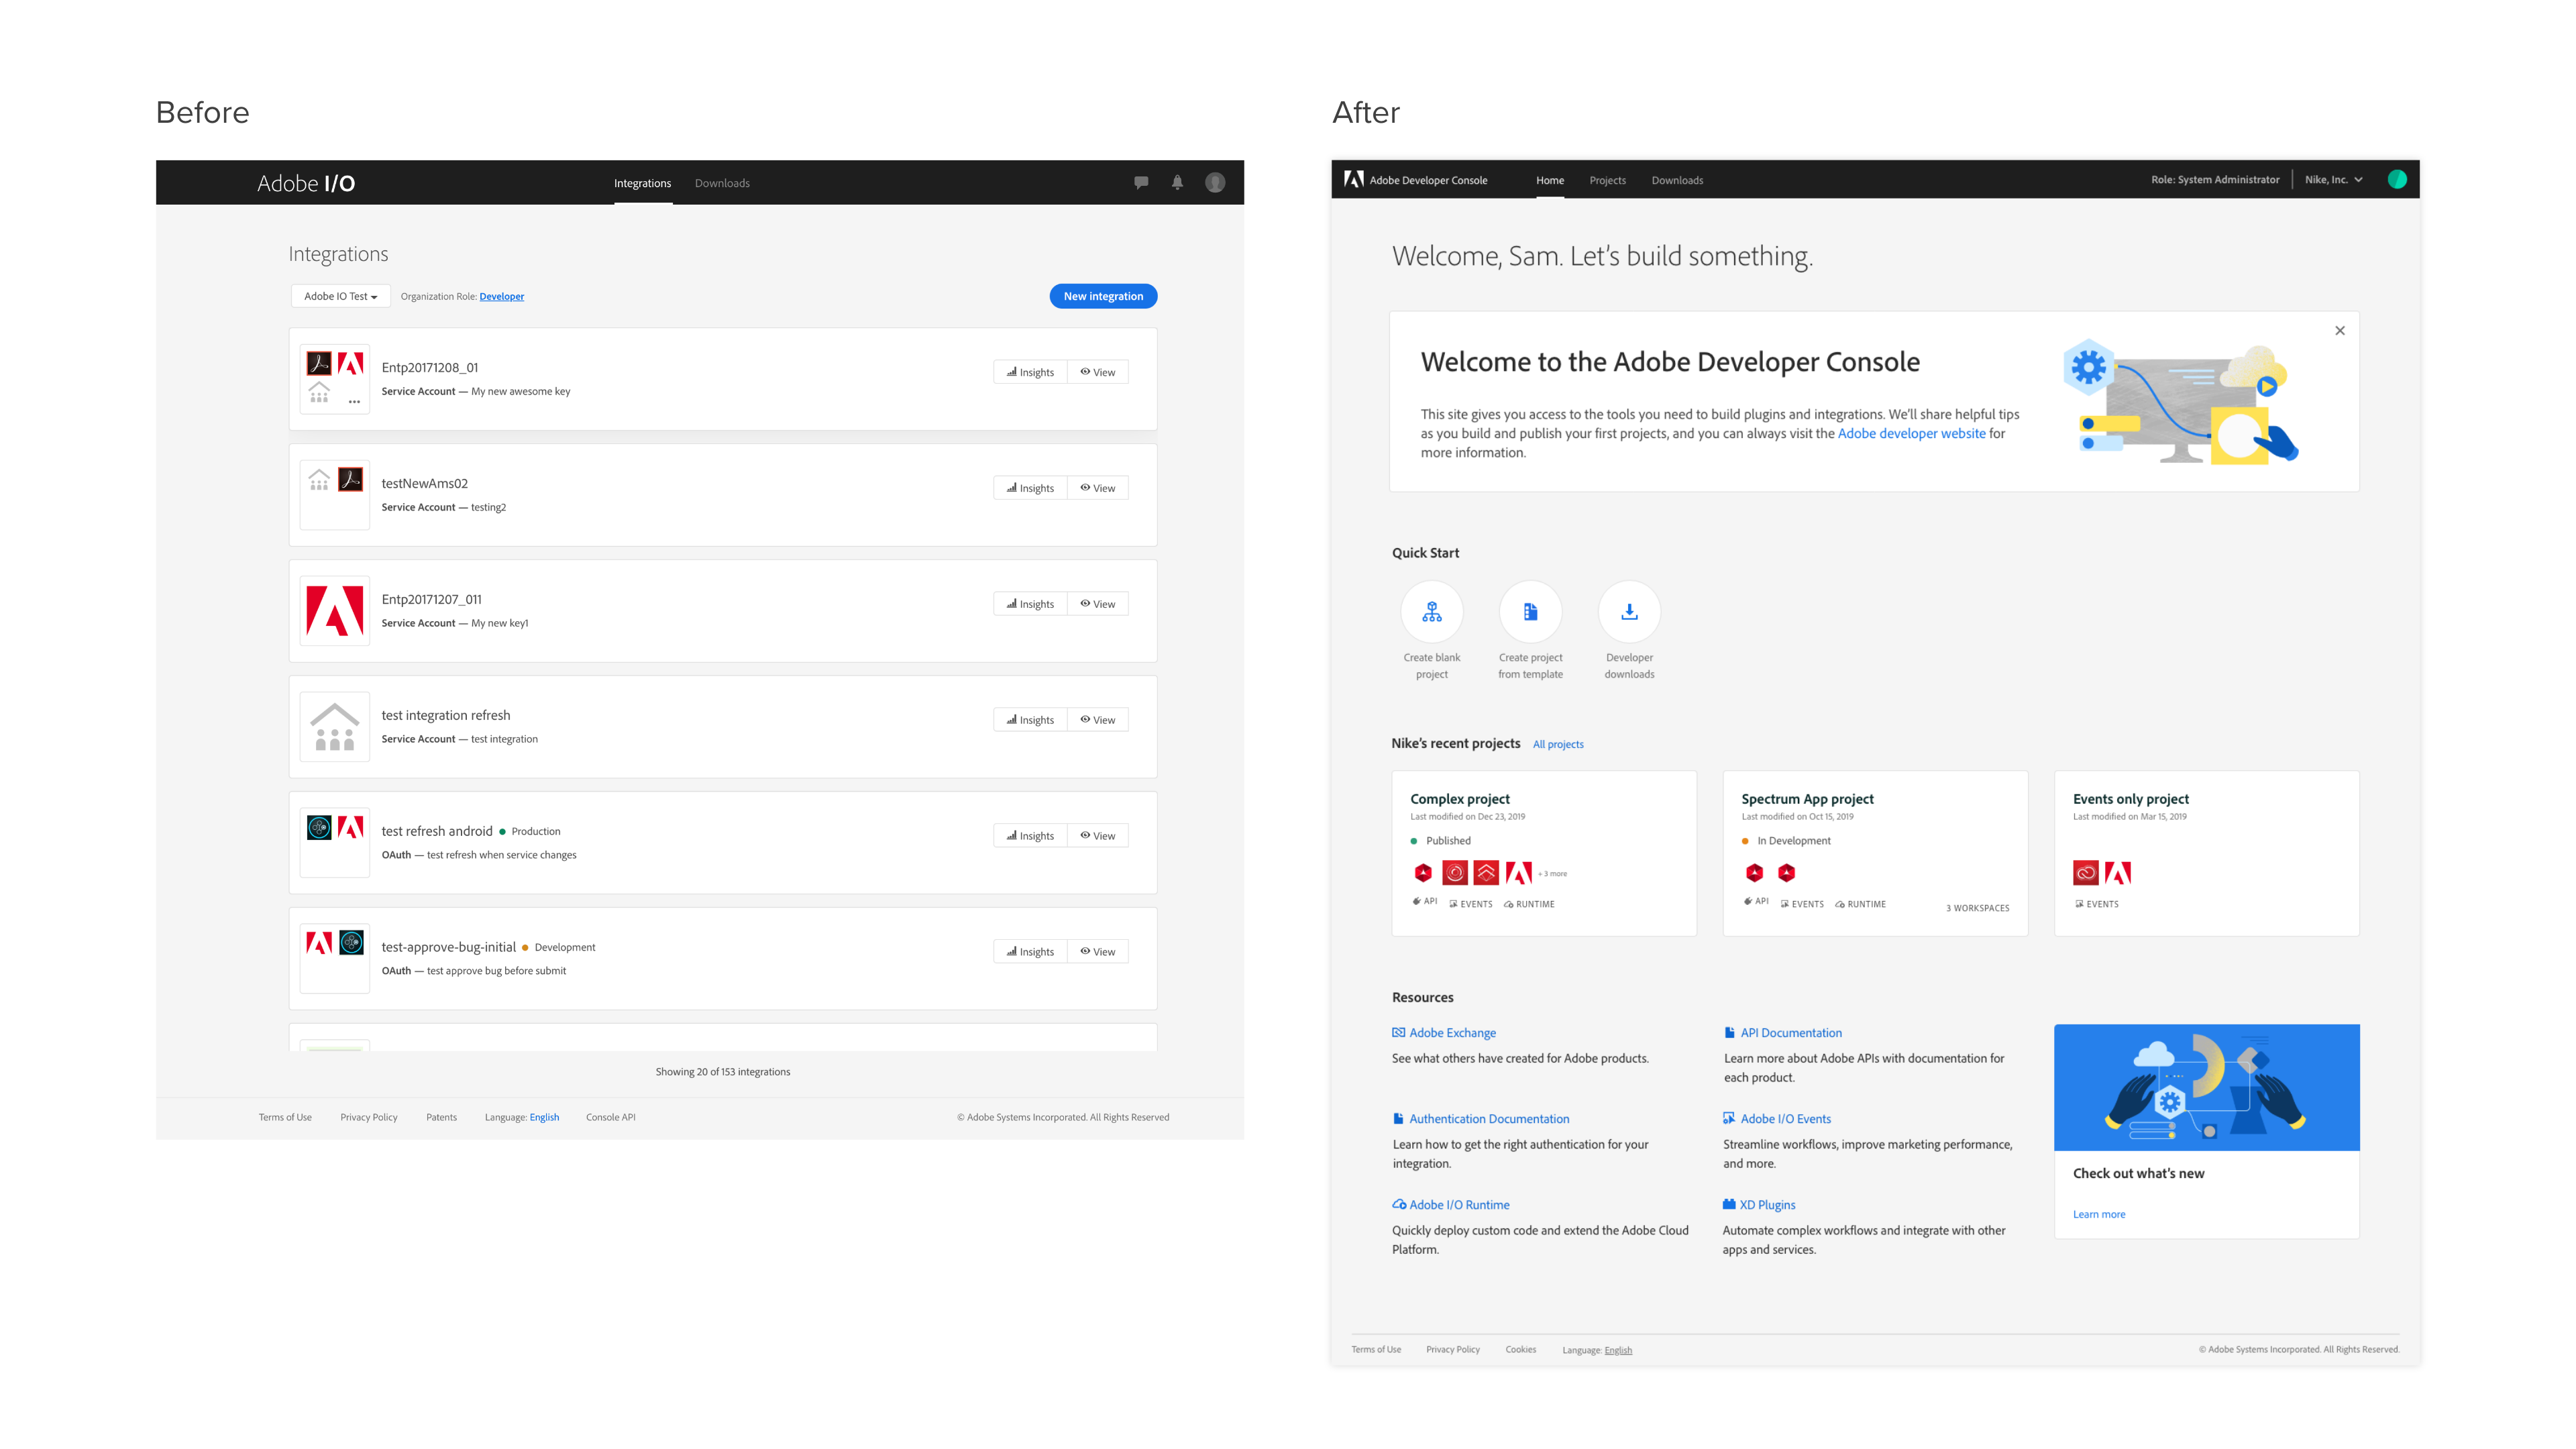The image size is (2576, 1449).
Task: Click Patents in the footer
Action: pyautogui.click(x=441, y=1117)
